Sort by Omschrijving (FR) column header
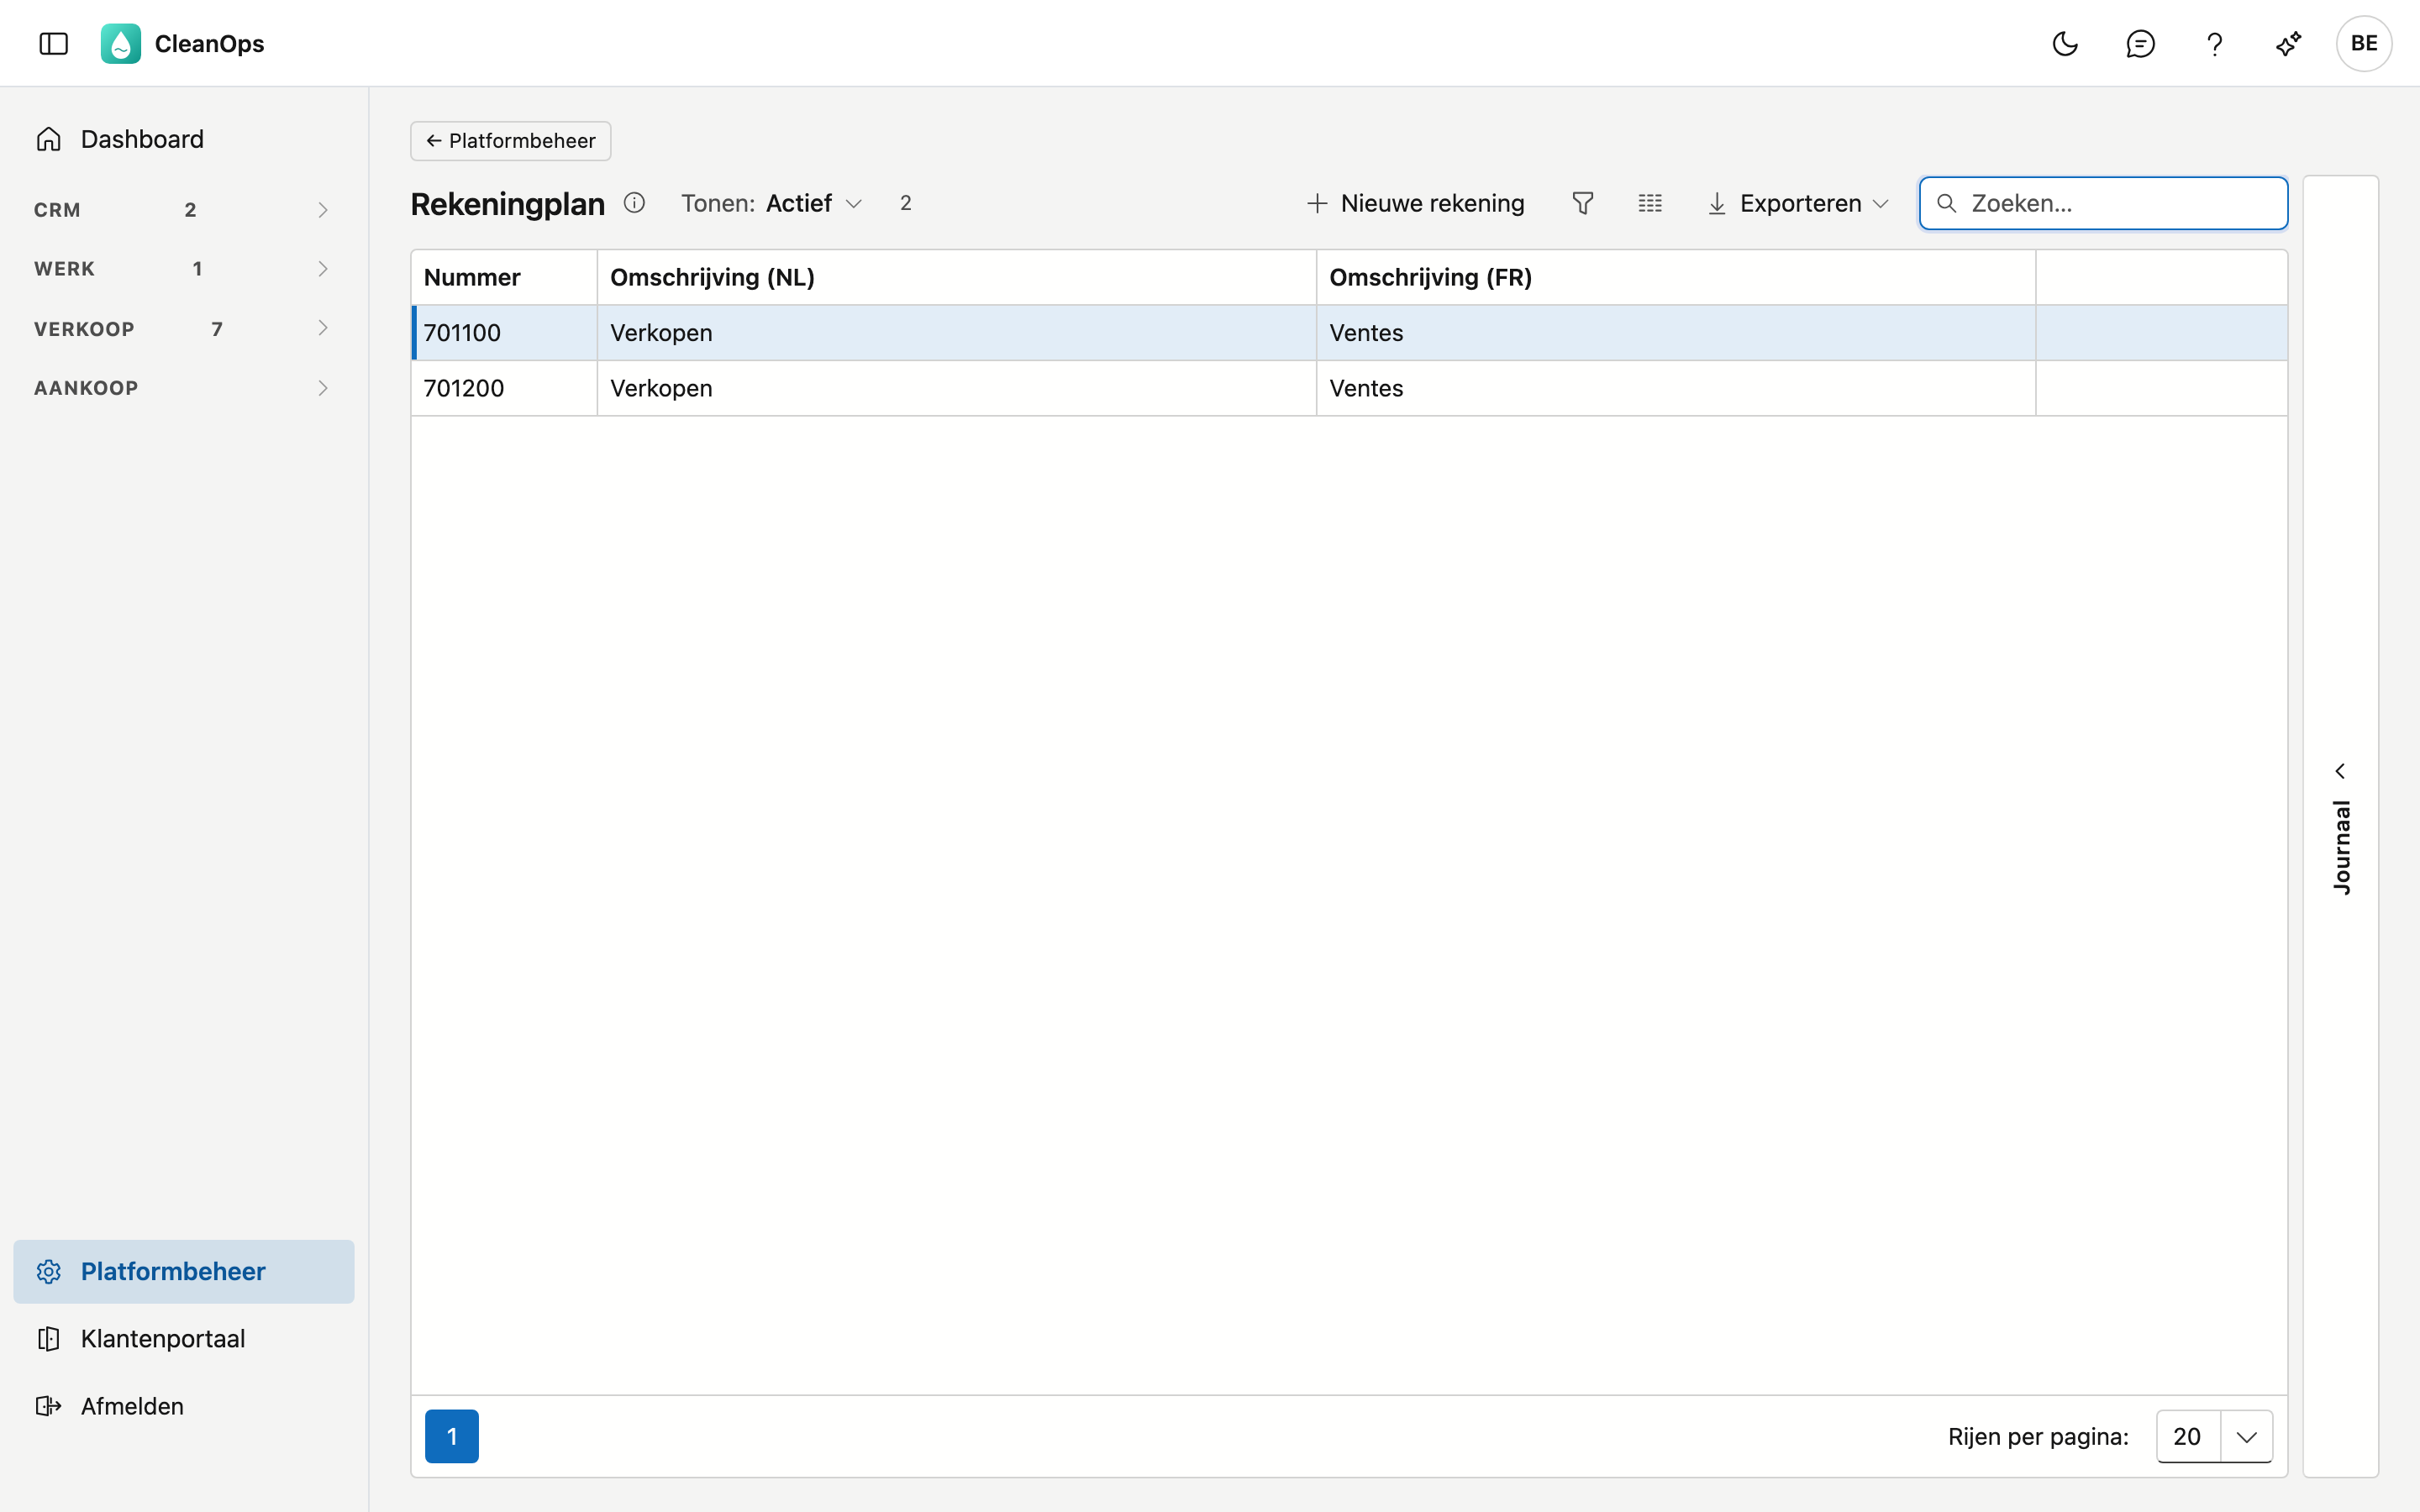The height and width of the screenshot is (1512, 2420). (1676, 277)
